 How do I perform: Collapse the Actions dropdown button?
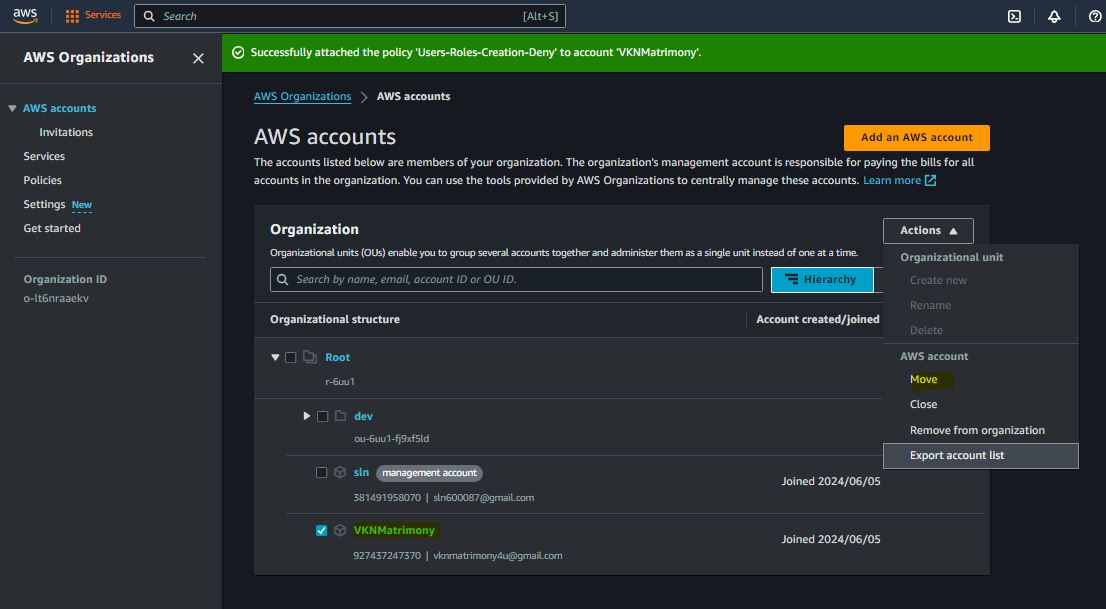pos(928,231)
